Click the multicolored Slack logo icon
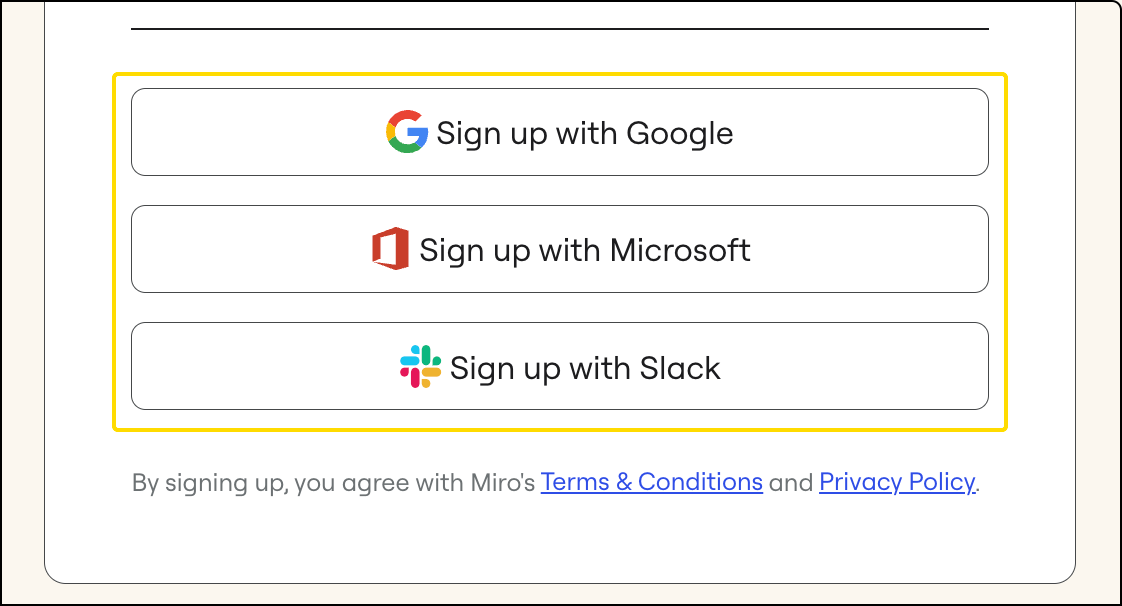The image size is (1122, 606). pyautogui.click(x=420, y=367)
